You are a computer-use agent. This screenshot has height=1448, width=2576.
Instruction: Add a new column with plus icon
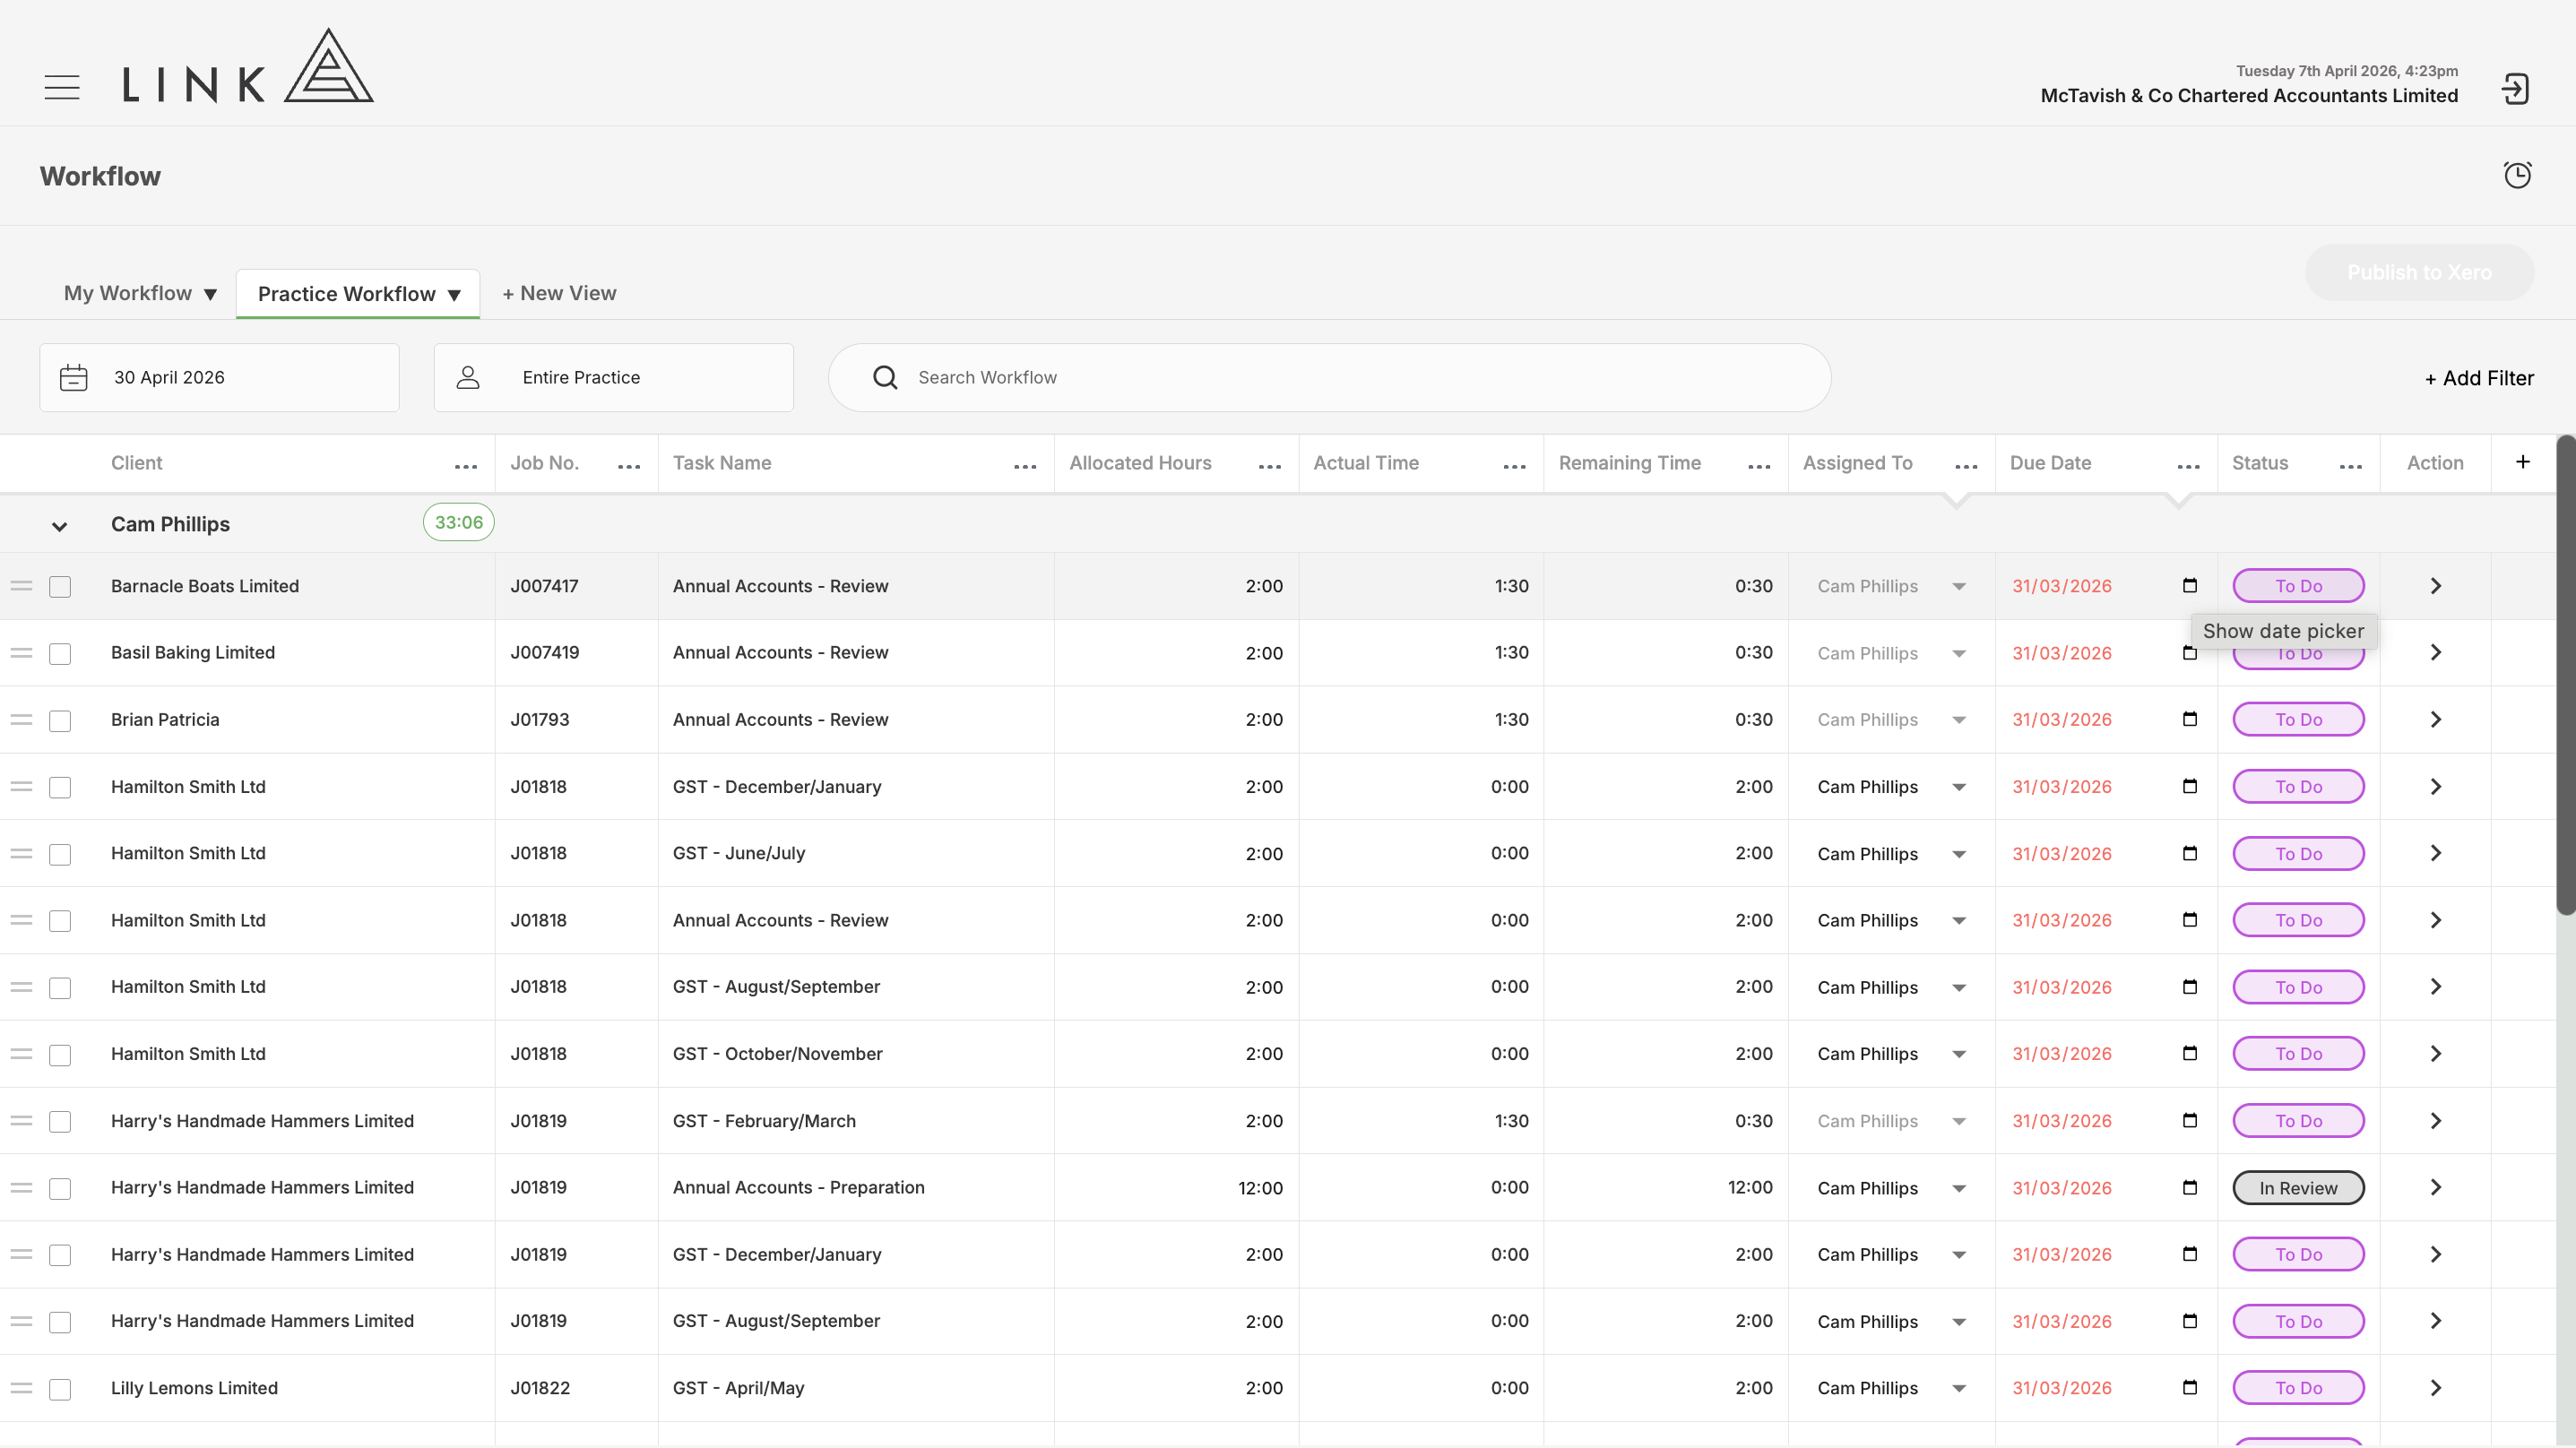click(2523, 462)
